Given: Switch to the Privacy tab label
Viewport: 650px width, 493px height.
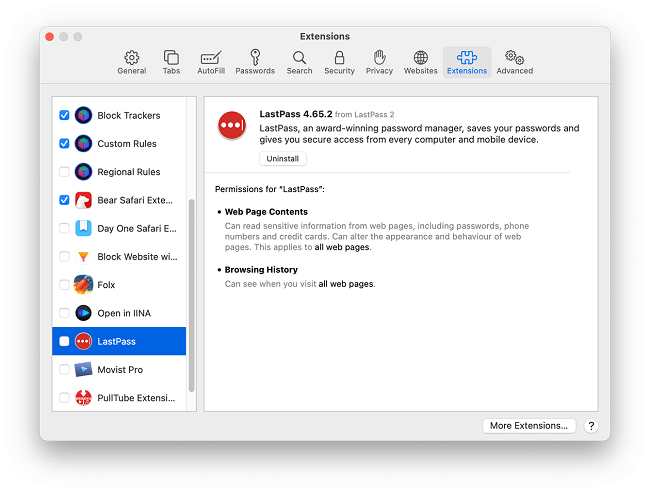Looking at the screenshot, I should pos(379,71).
